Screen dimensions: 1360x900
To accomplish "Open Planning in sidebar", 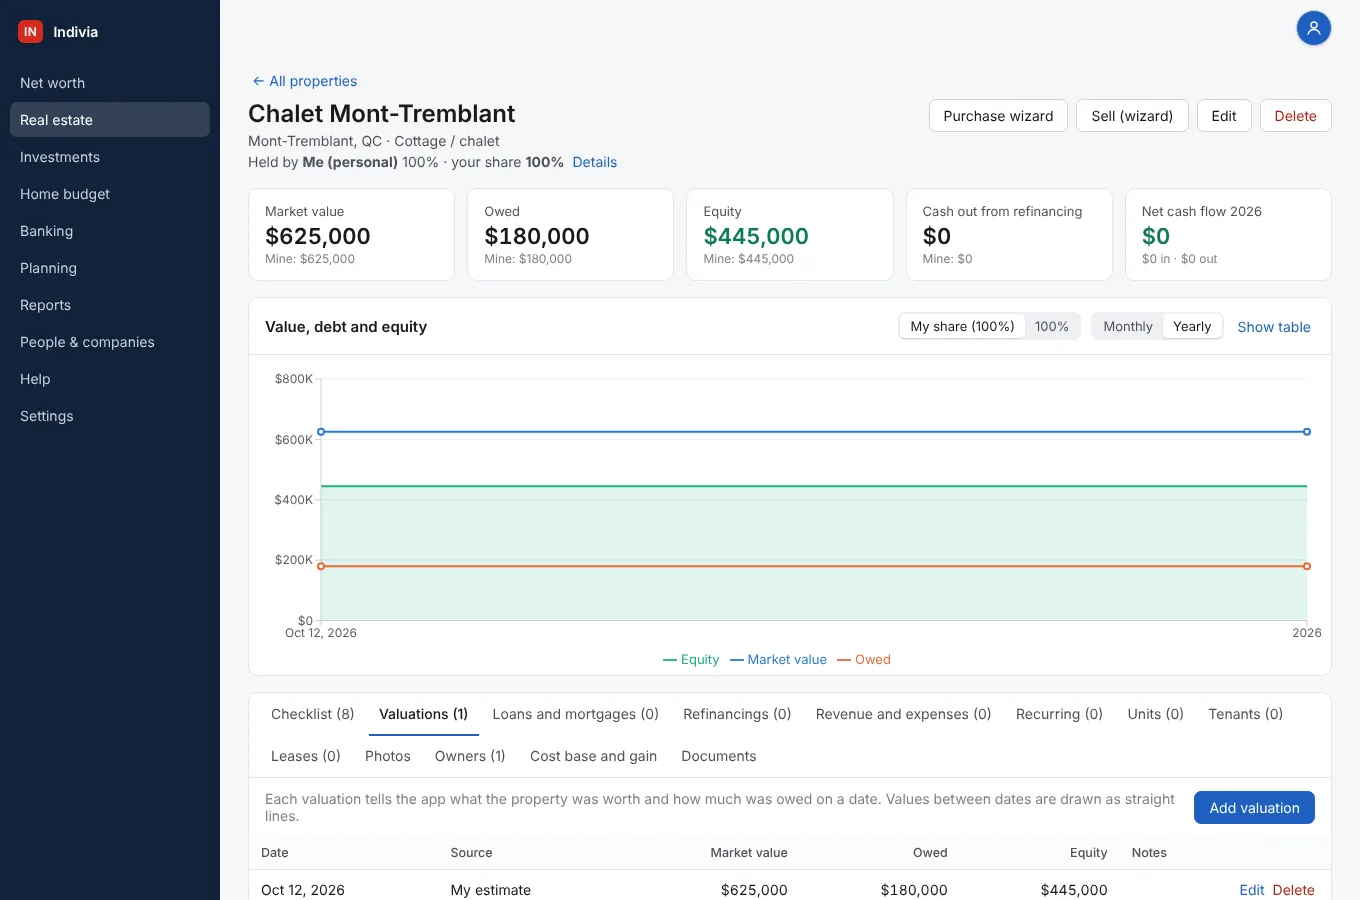I will pyautogui.click(x=110, y=268).
